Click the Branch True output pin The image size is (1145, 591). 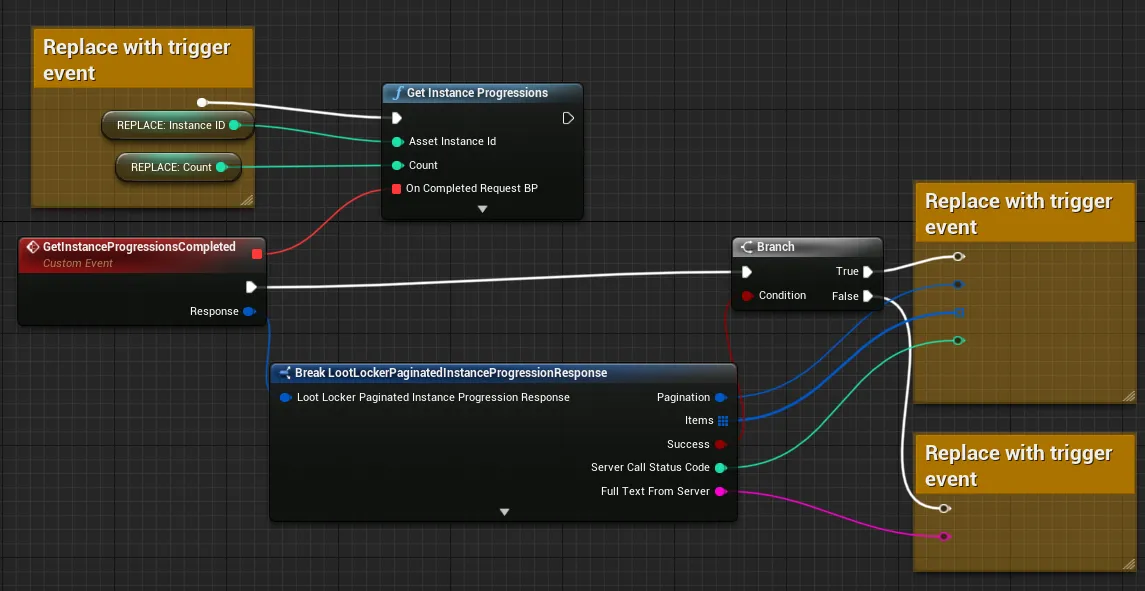pyautogui.click(x=868, y=272)
